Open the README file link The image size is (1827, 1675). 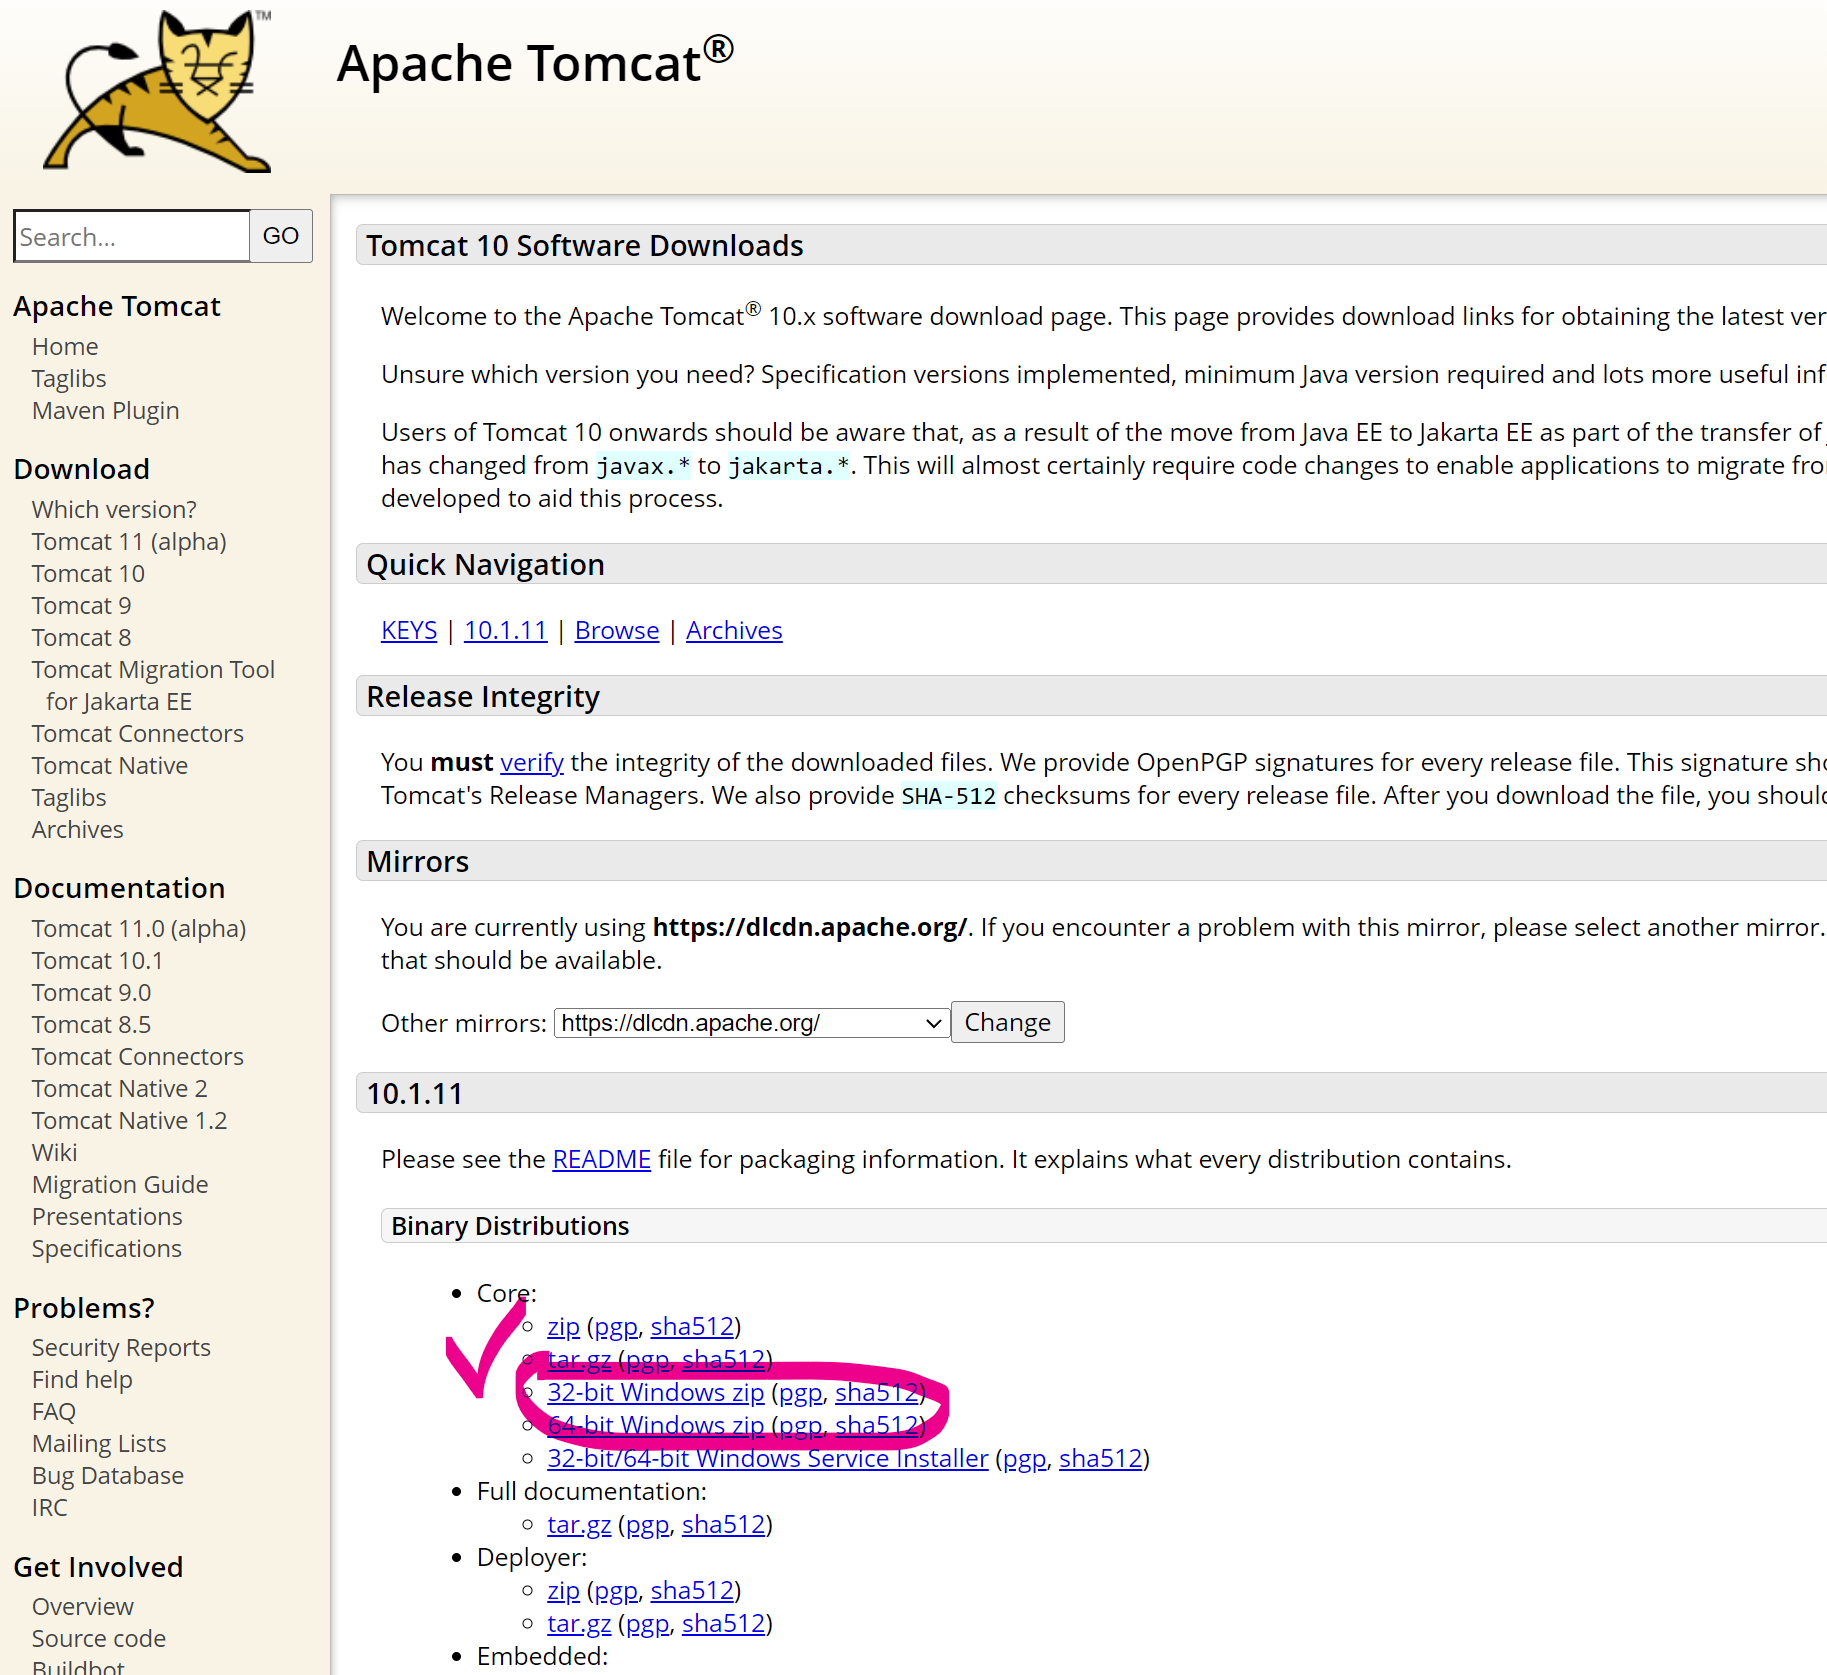point(602,1159)
